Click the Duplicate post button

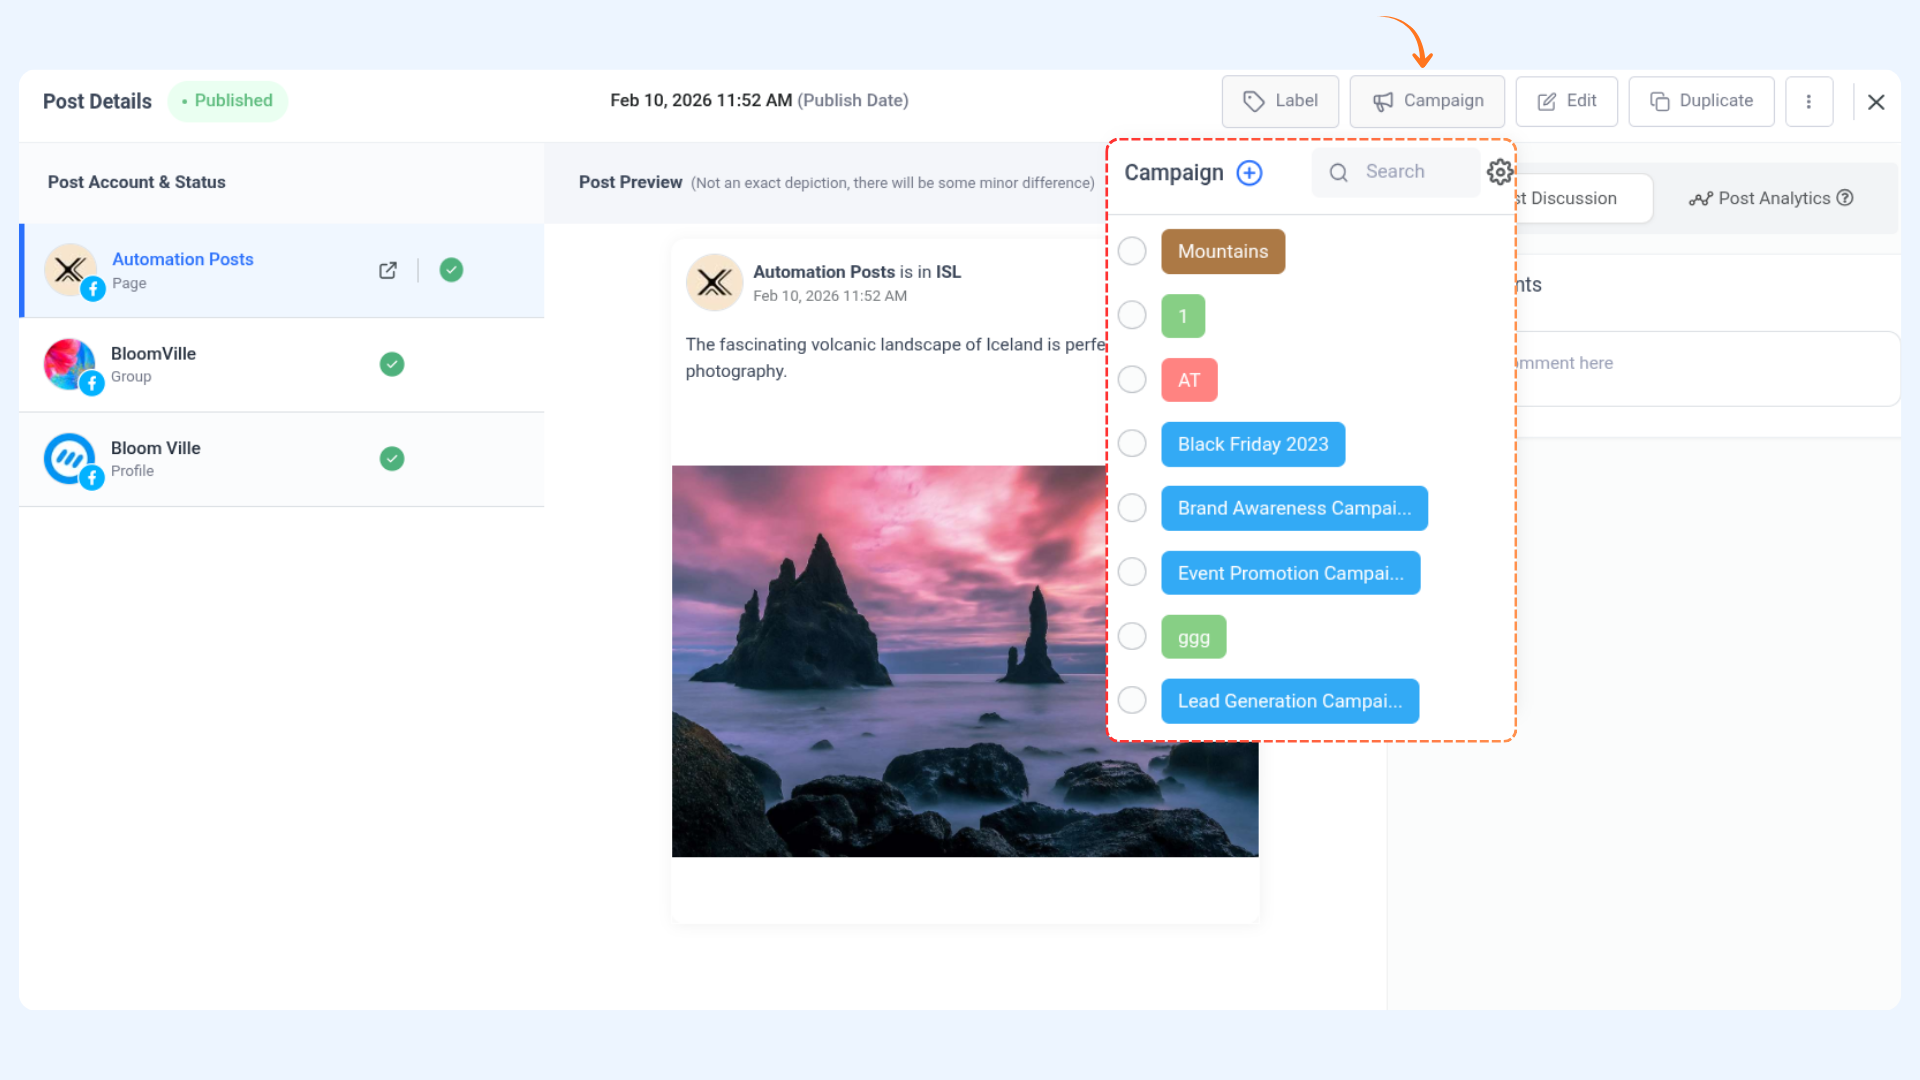tap(1701, 101)
